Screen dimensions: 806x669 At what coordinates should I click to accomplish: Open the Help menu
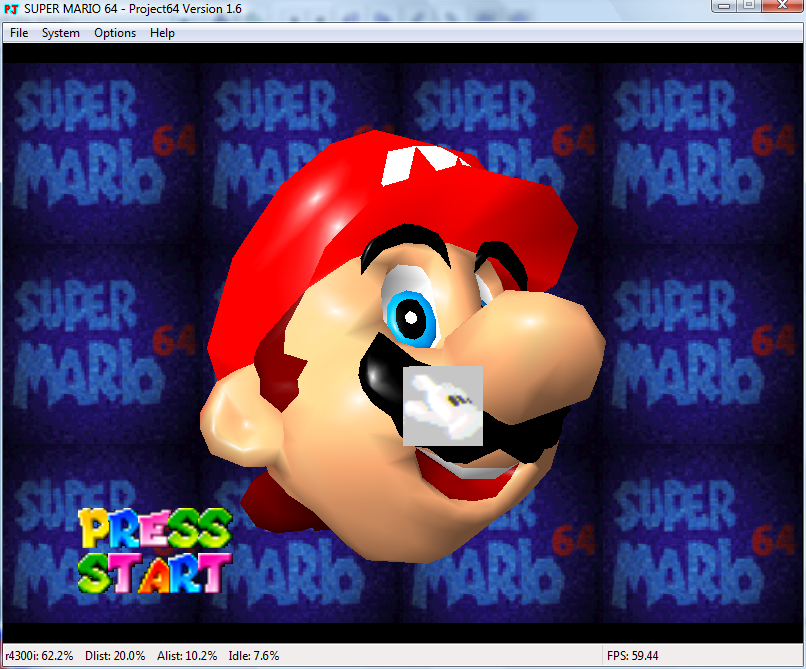[x=162, y=33]
